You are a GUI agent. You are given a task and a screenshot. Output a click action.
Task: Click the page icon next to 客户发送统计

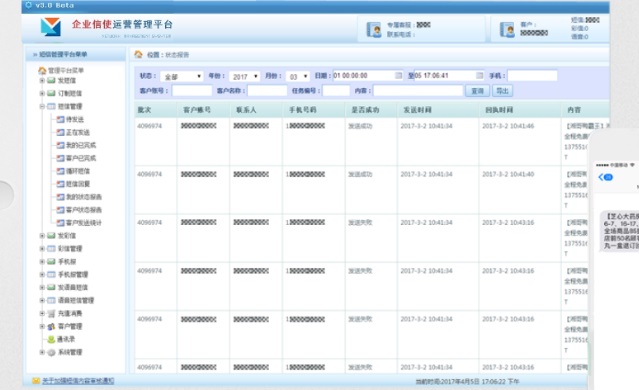(60, 223)
